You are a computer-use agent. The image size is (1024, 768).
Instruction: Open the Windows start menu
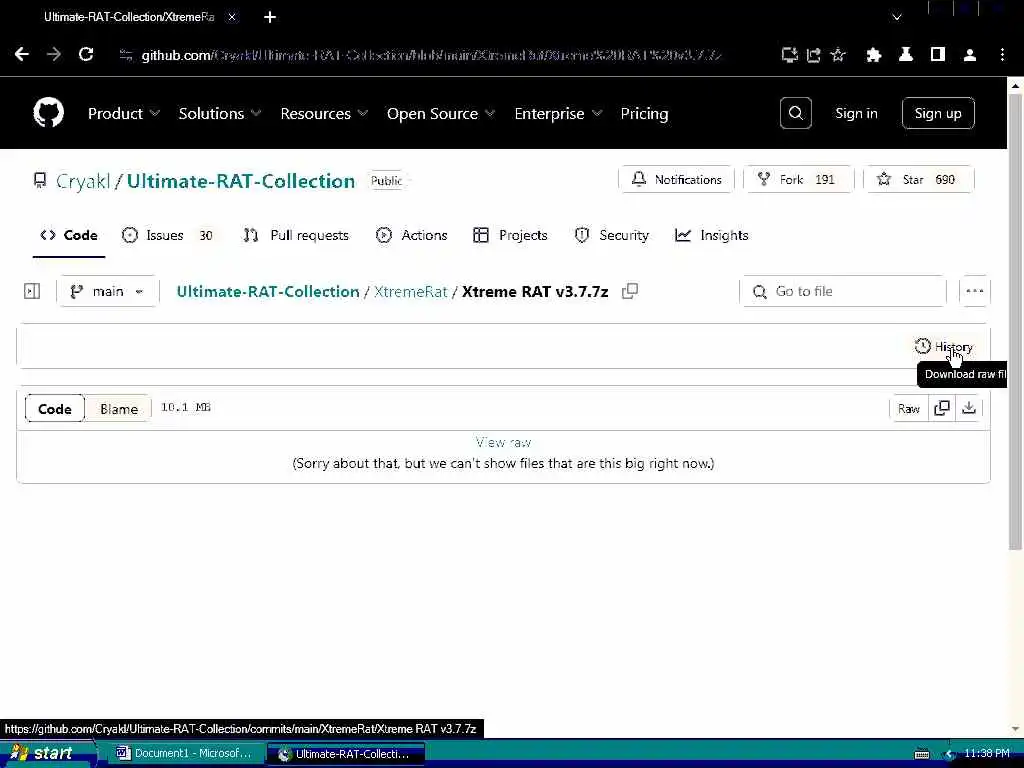point(46,753)
